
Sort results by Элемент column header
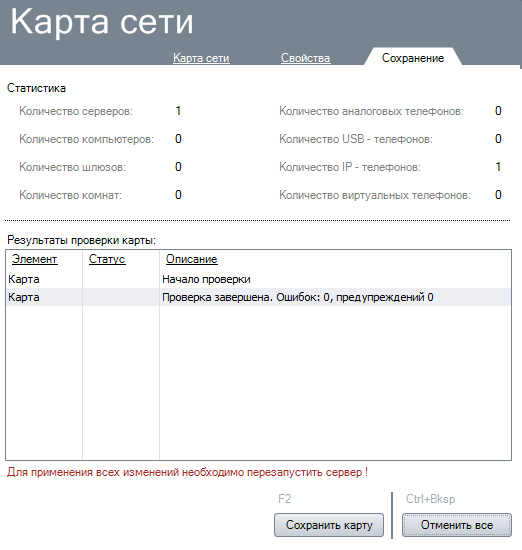[x=34, y=259]
